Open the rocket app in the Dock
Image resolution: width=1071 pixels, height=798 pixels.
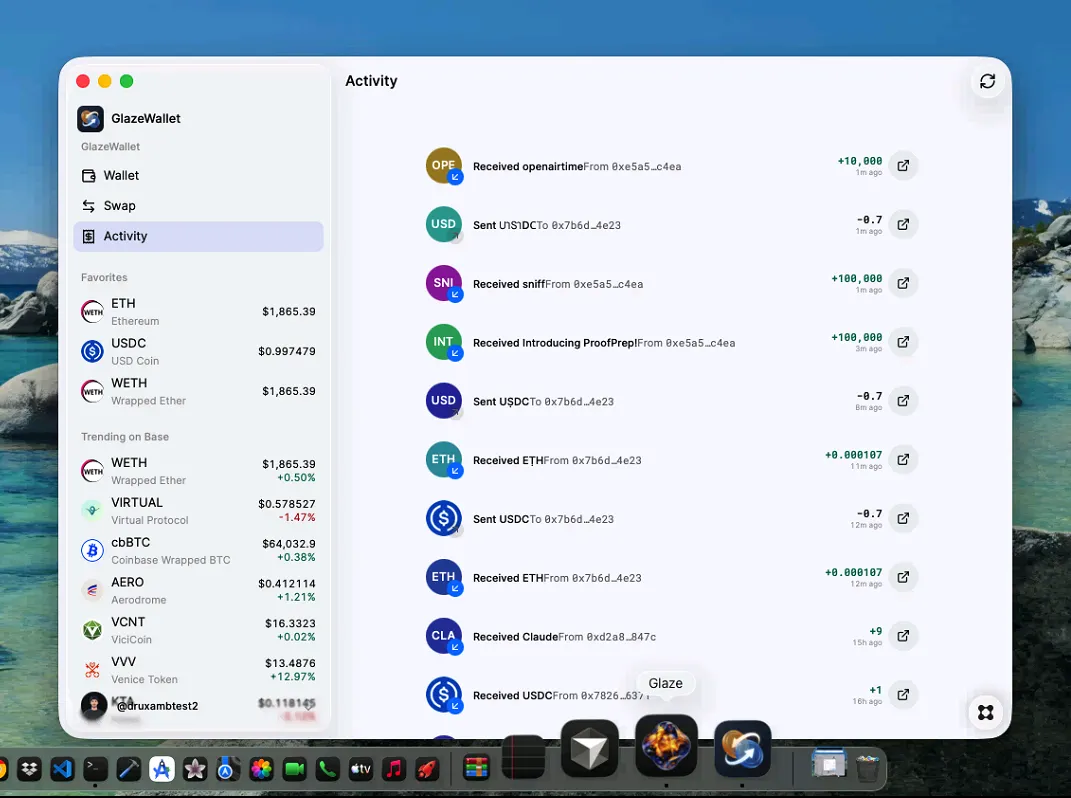click(427, 769)
